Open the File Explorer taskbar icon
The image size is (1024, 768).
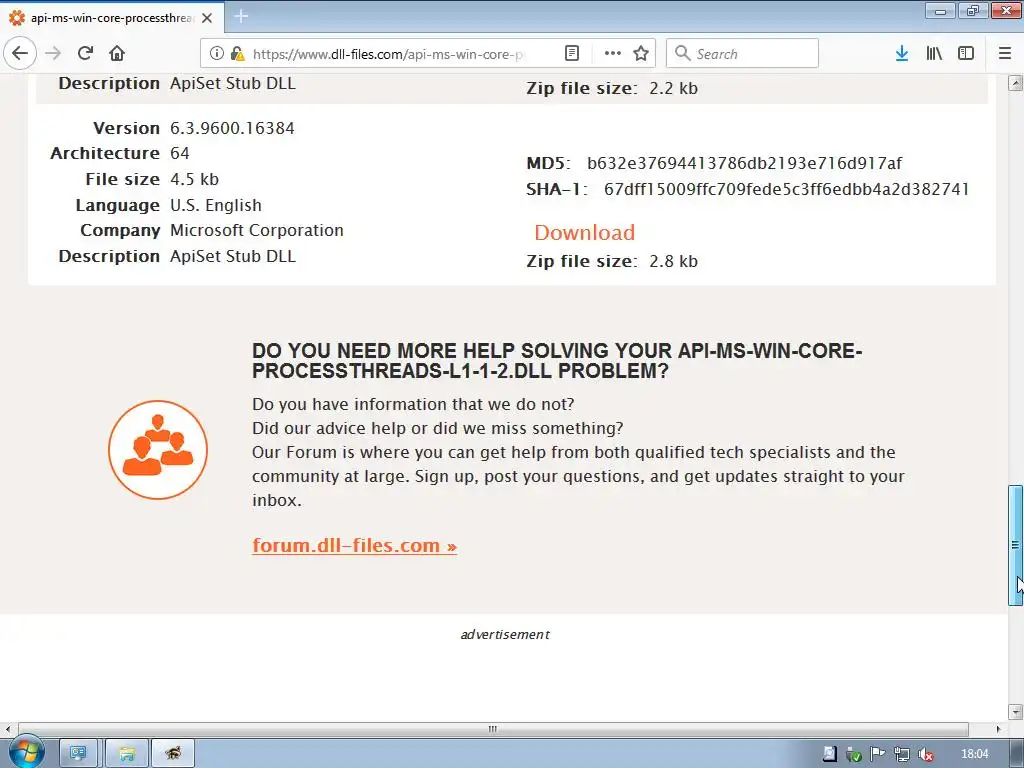tap(127, 754)
